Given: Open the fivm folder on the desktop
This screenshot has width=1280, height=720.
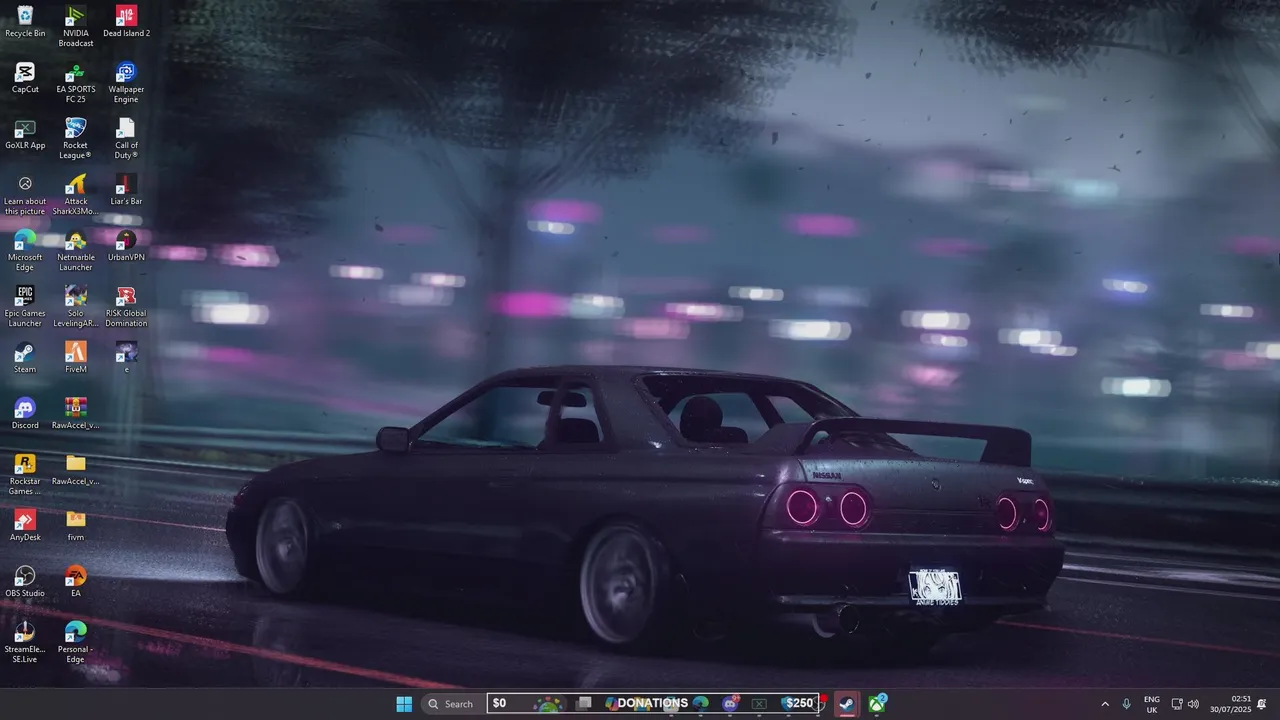Looking at the screenshot, I should 76,525.
